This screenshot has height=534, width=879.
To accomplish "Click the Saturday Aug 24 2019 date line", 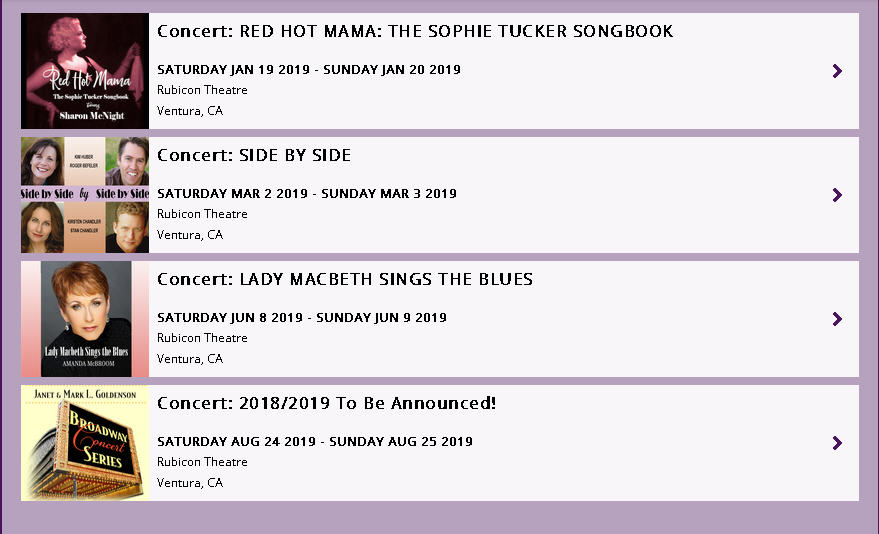I will (x=315, y=442).
